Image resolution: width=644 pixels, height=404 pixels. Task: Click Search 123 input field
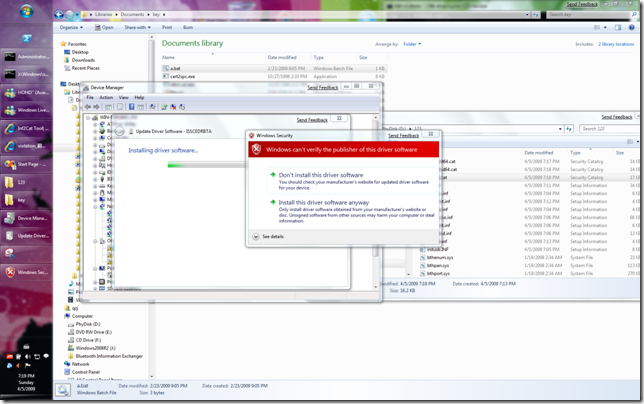click(x=610, y=129)
